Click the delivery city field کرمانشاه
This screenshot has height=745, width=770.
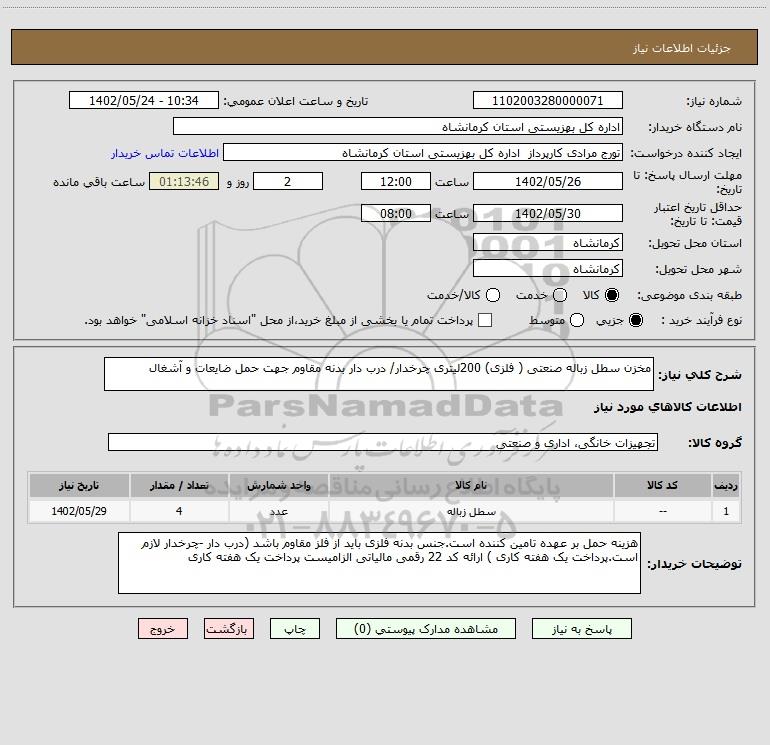point(548,268)
